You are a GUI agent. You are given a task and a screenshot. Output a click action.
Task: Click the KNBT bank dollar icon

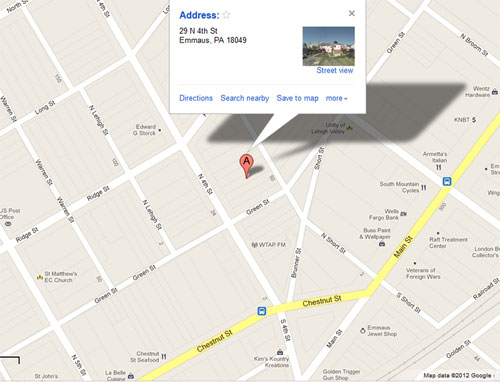coord(474,119)
